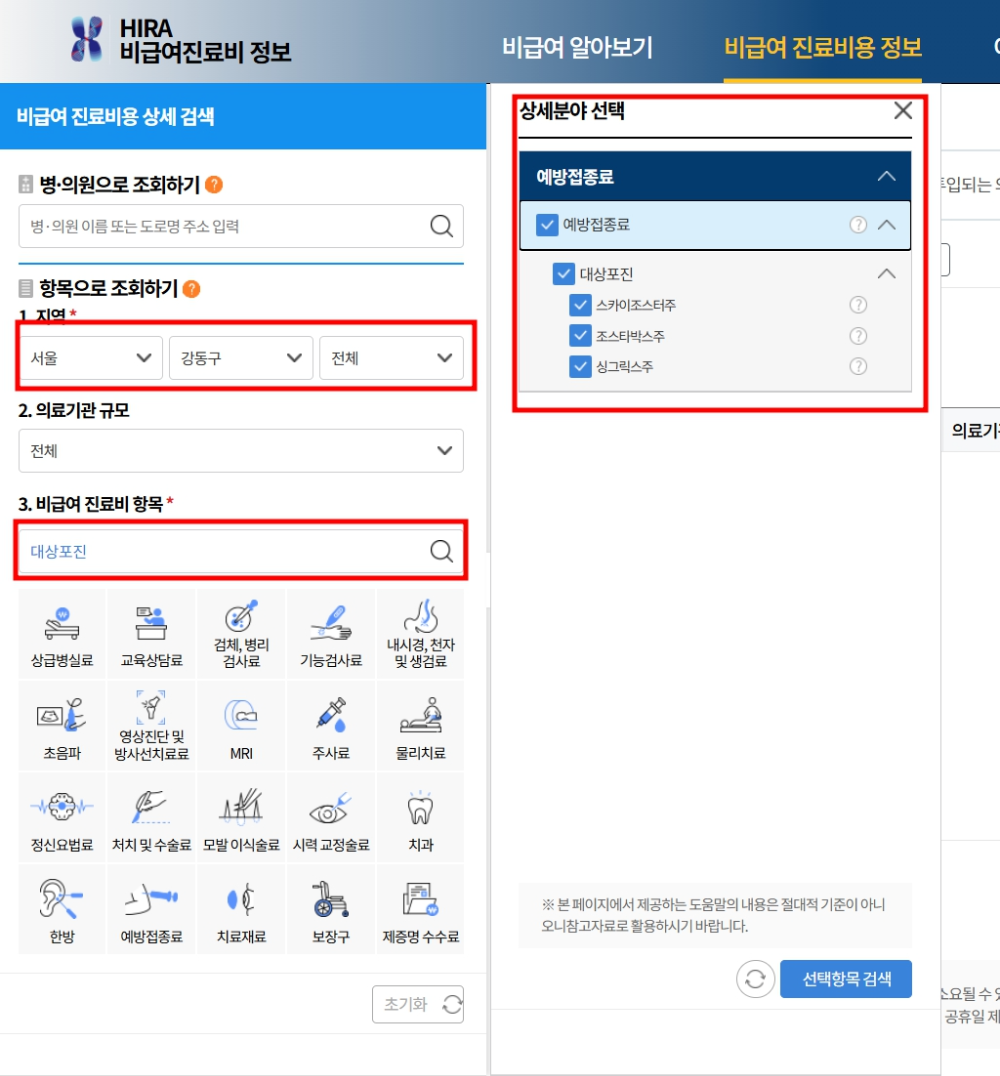This screenshot has height=1076, width=1000.
Task: Click the 초기화 reset button
Action: point(420,1004)
